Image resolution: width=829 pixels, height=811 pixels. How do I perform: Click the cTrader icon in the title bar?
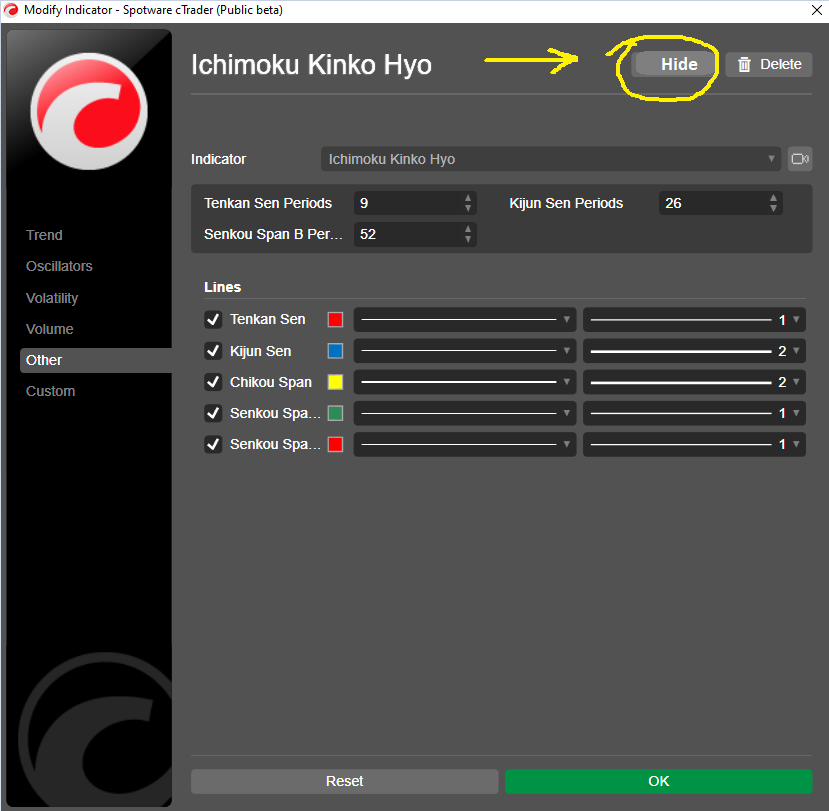(x=11, y=10)
